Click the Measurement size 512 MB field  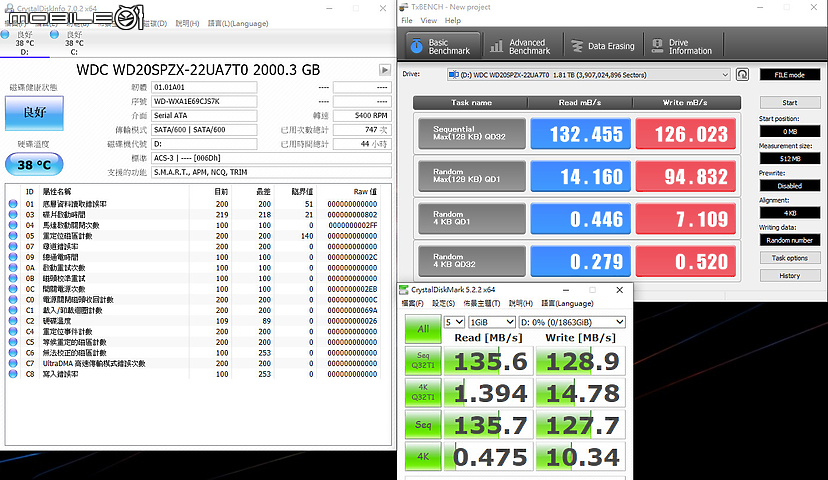coord(789,158)
